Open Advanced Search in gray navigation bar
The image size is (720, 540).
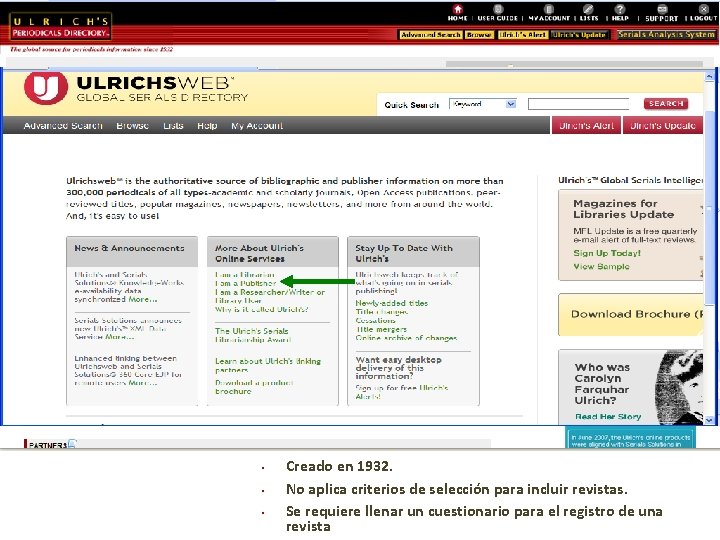[63, 125]
